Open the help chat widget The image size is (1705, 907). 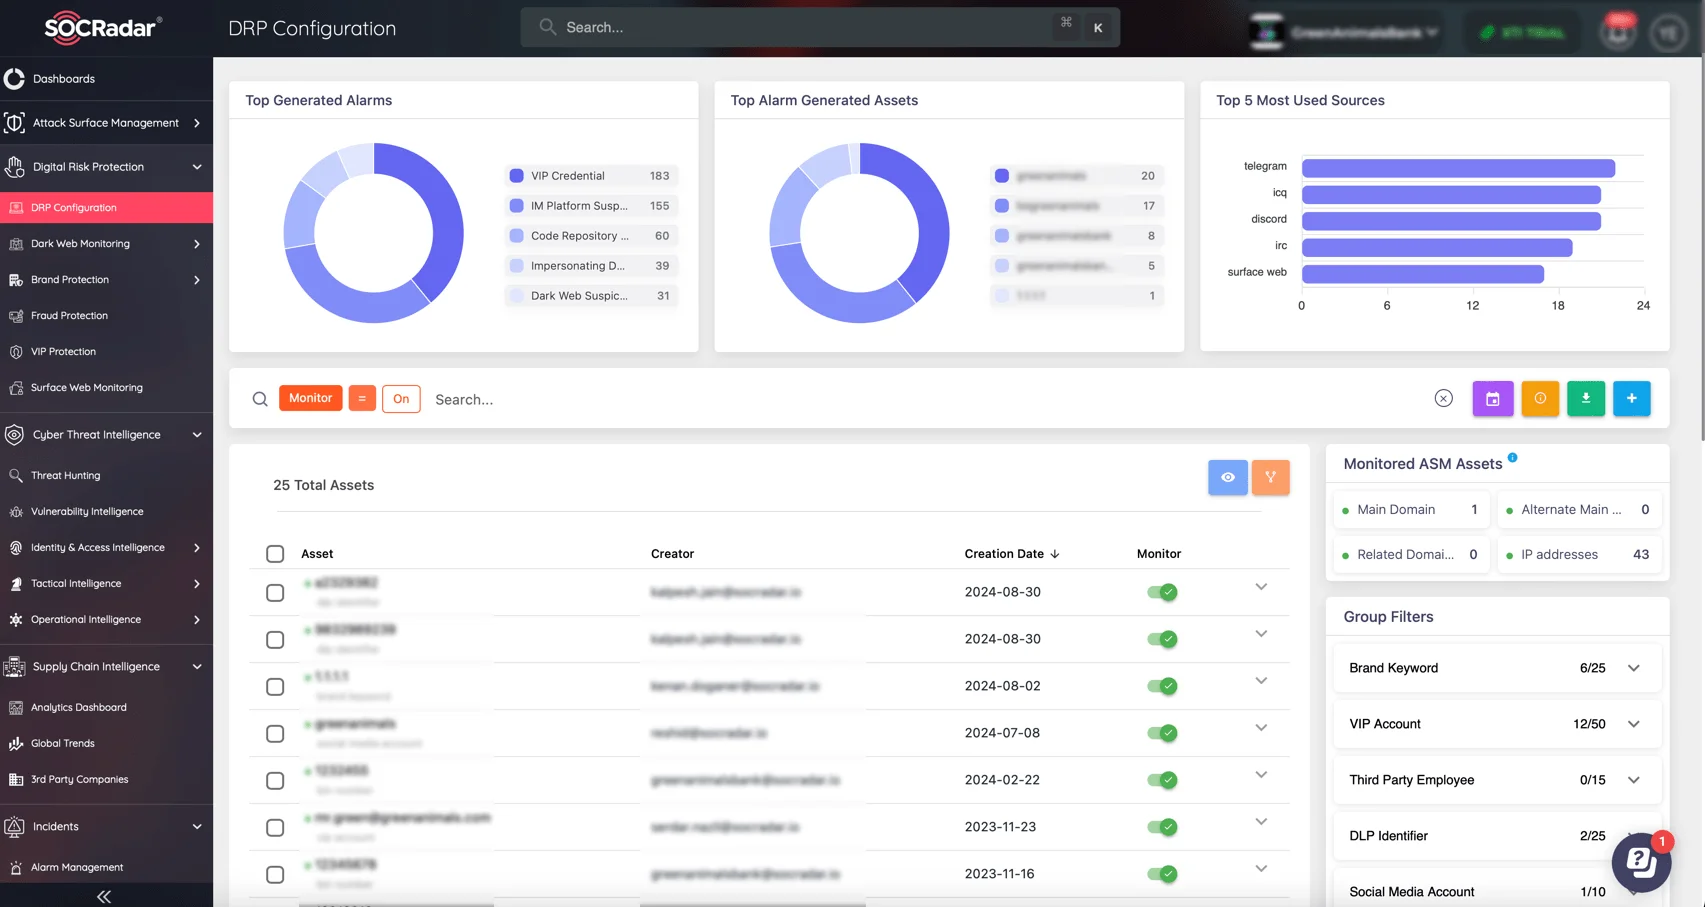[1641, 861]
